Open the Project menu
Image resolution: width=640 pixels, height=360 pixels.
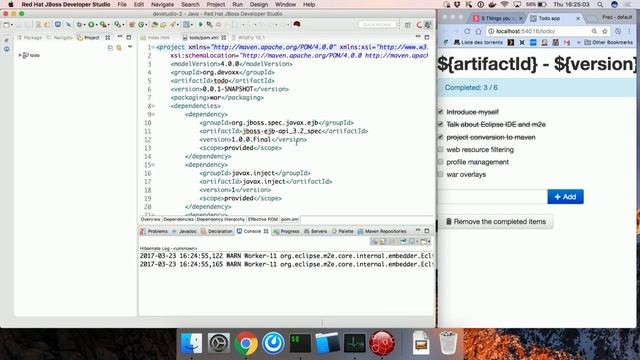(216, 4)
